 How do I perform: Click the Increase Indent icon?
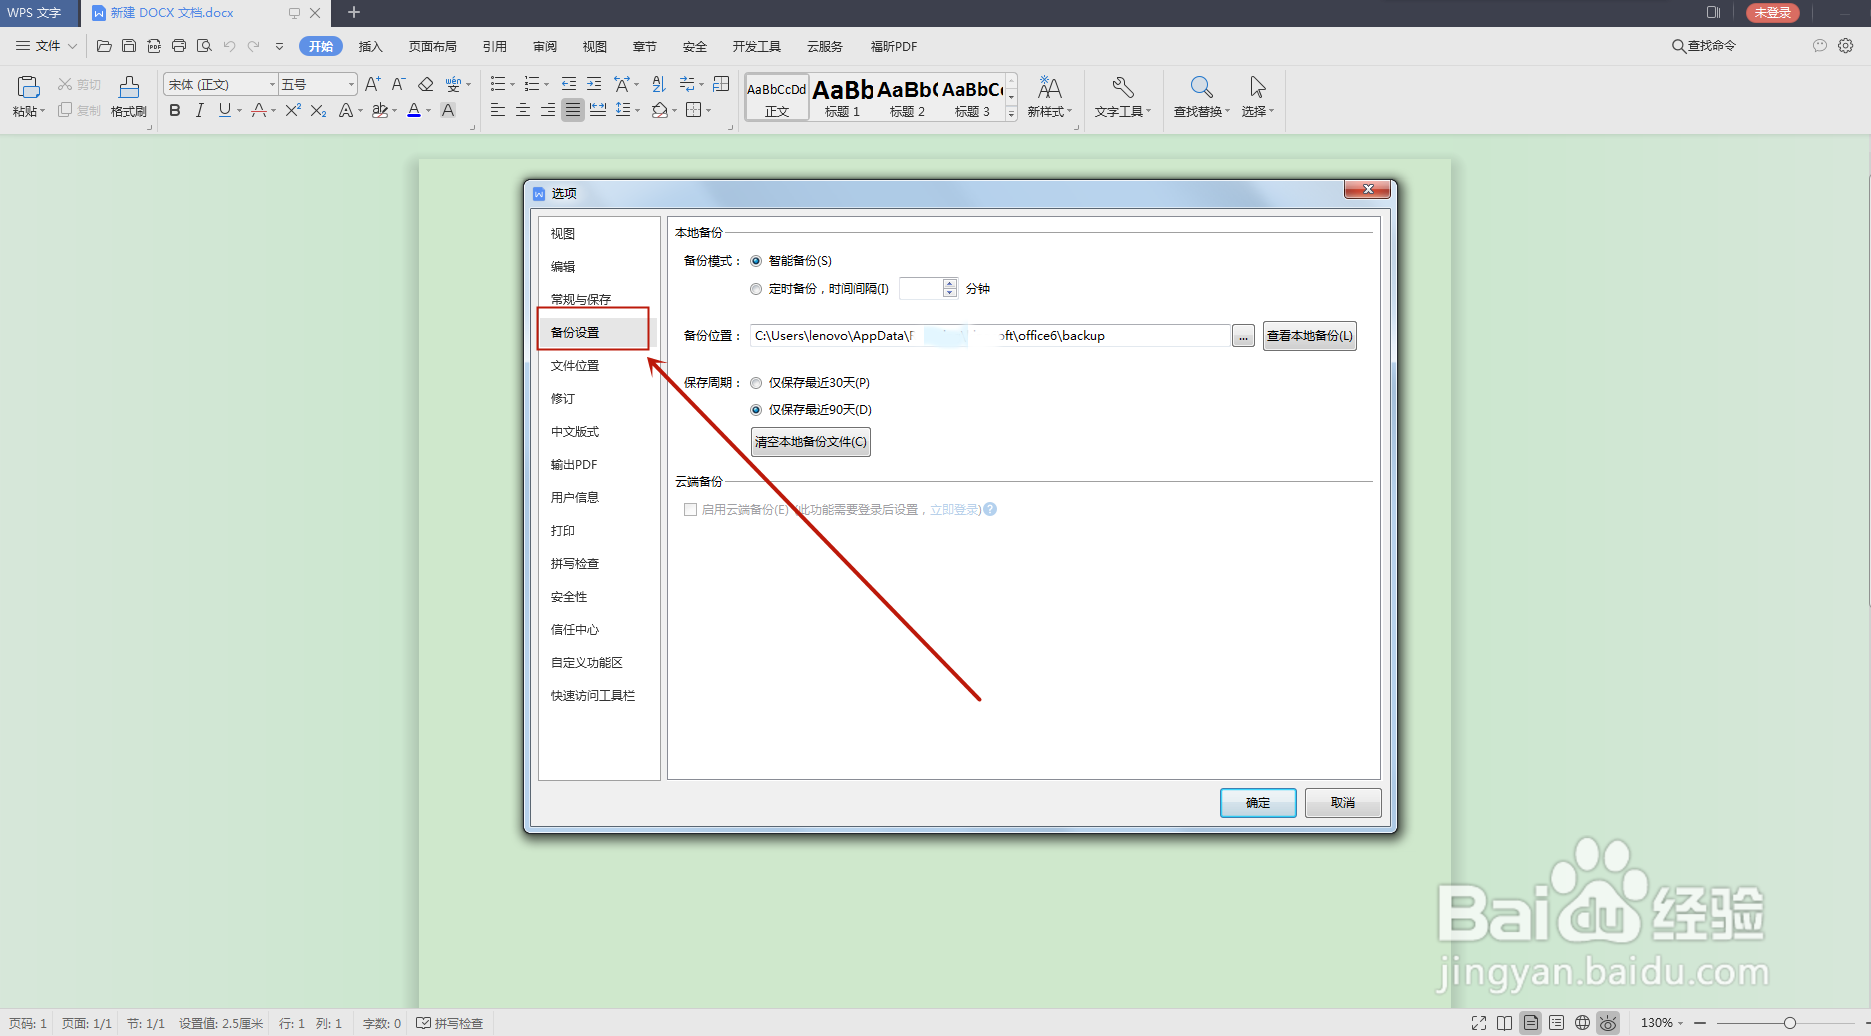pyautogui.click(x=594, y=84)
